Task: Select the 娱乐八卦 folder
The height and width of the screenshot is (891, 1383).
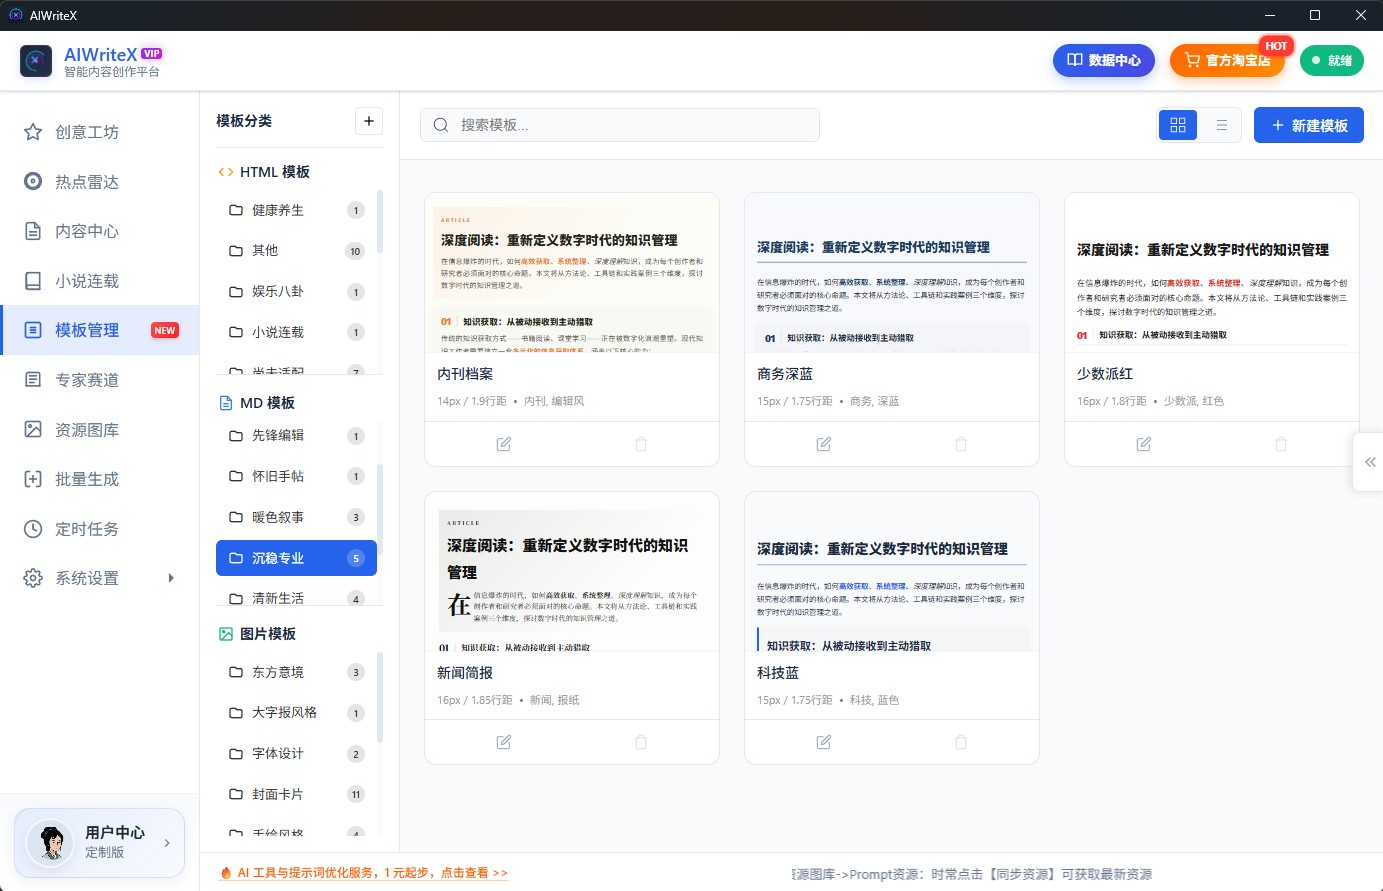Action: tap(296, 292)
